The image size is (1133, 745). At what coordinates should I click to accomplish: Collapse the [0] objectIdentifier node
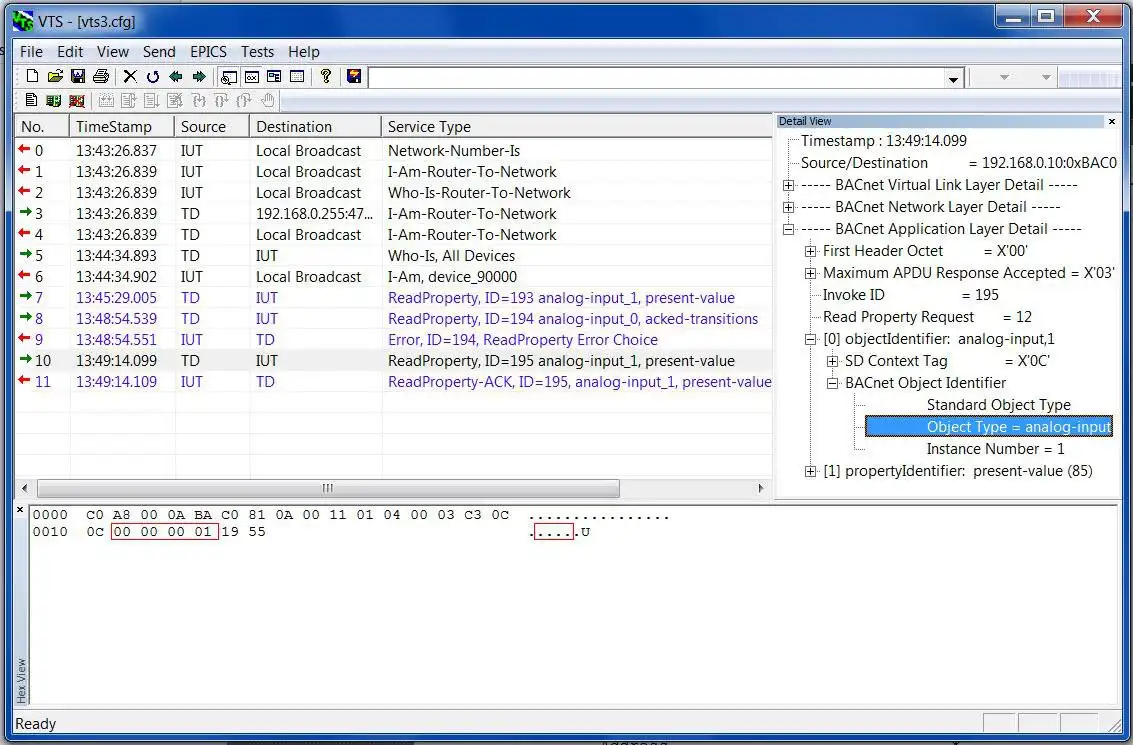pyautogui.click(x=811, y=340)
